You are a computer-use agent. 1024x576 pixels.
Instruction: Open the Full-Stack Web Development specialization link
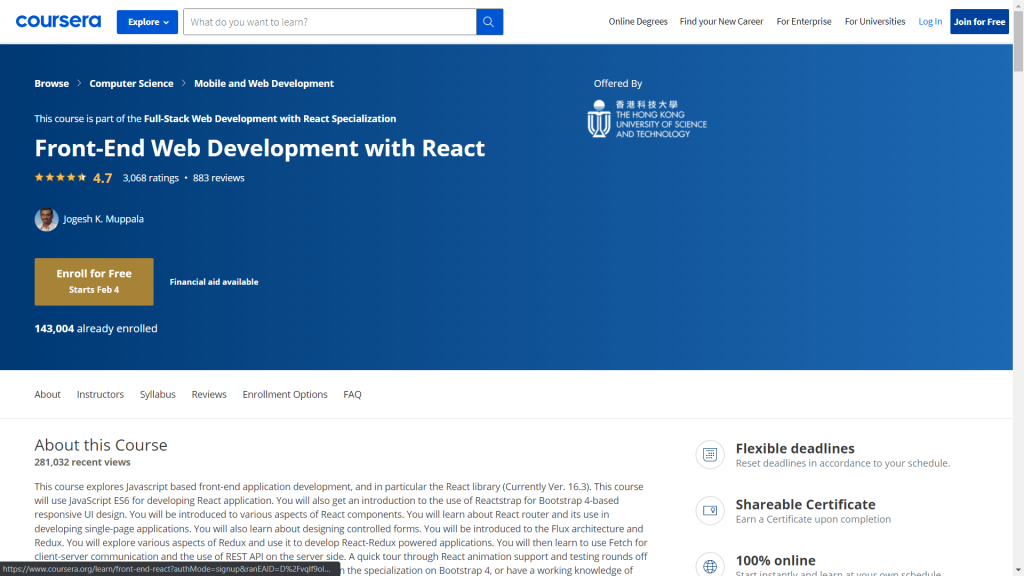pos(268,118)
